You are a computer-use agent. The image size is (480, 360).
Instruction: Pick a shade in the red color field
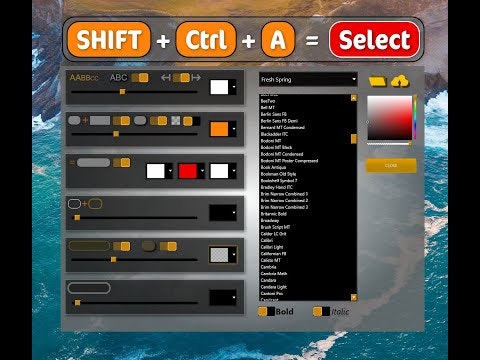[390, 118]
